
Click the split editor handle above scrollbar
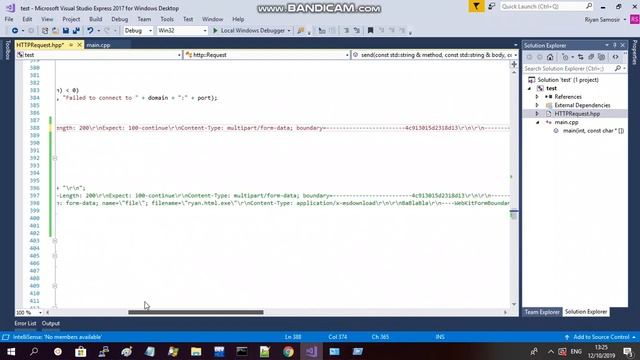[x=514, y=64]
